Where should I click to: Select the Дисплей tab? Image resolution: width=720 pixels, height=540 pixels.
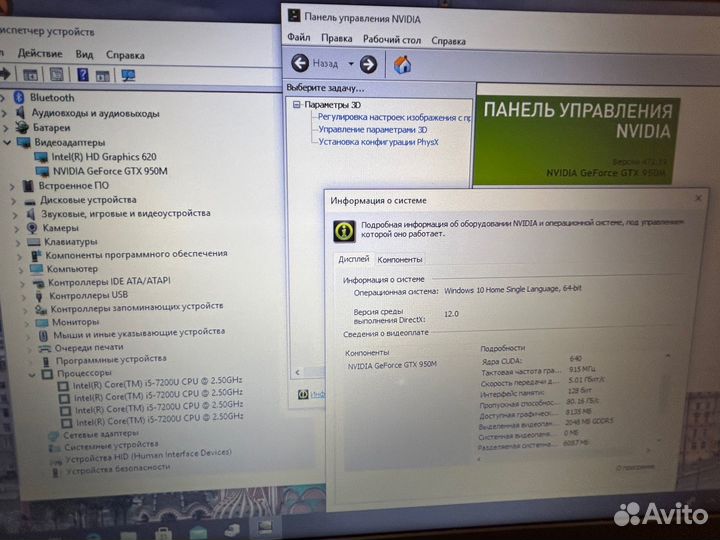pos(354,259)
